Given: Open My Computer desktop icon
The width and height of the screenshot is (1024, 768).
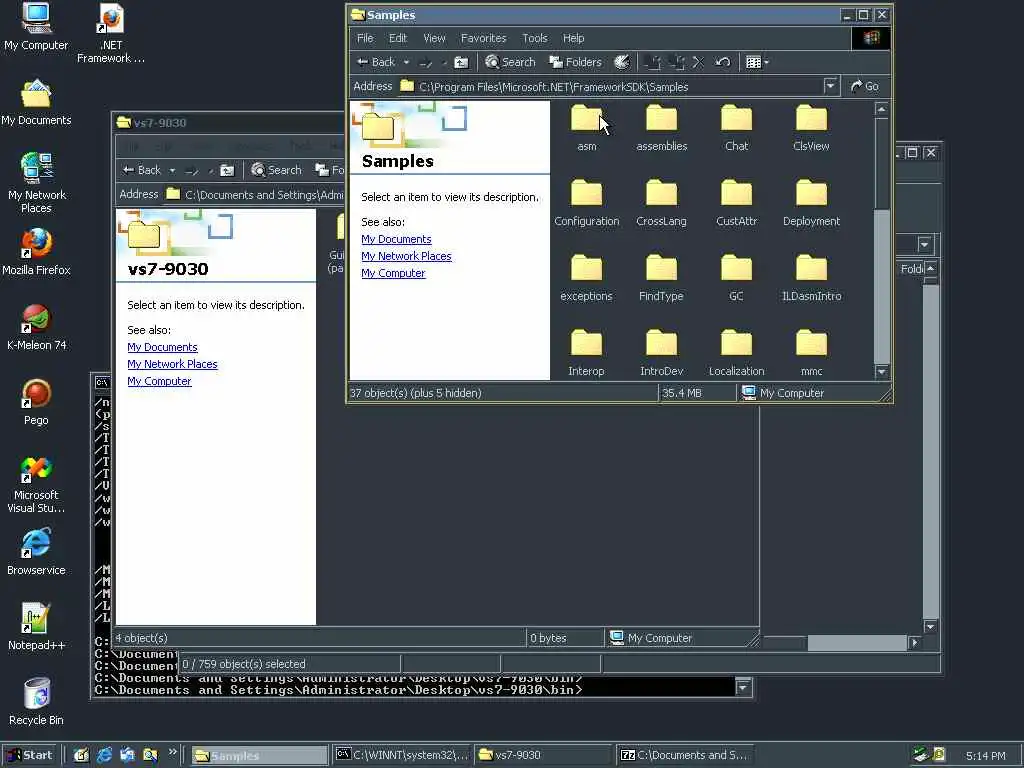Looking at the screenshot, I should click(36, 27).
